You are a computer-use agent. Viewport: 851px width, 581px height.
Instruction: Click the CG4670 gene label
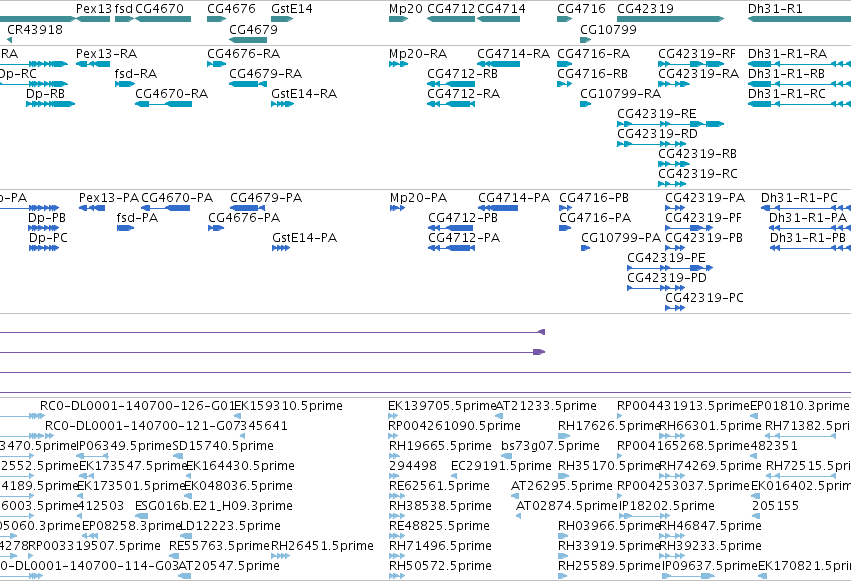click(160, 9)
